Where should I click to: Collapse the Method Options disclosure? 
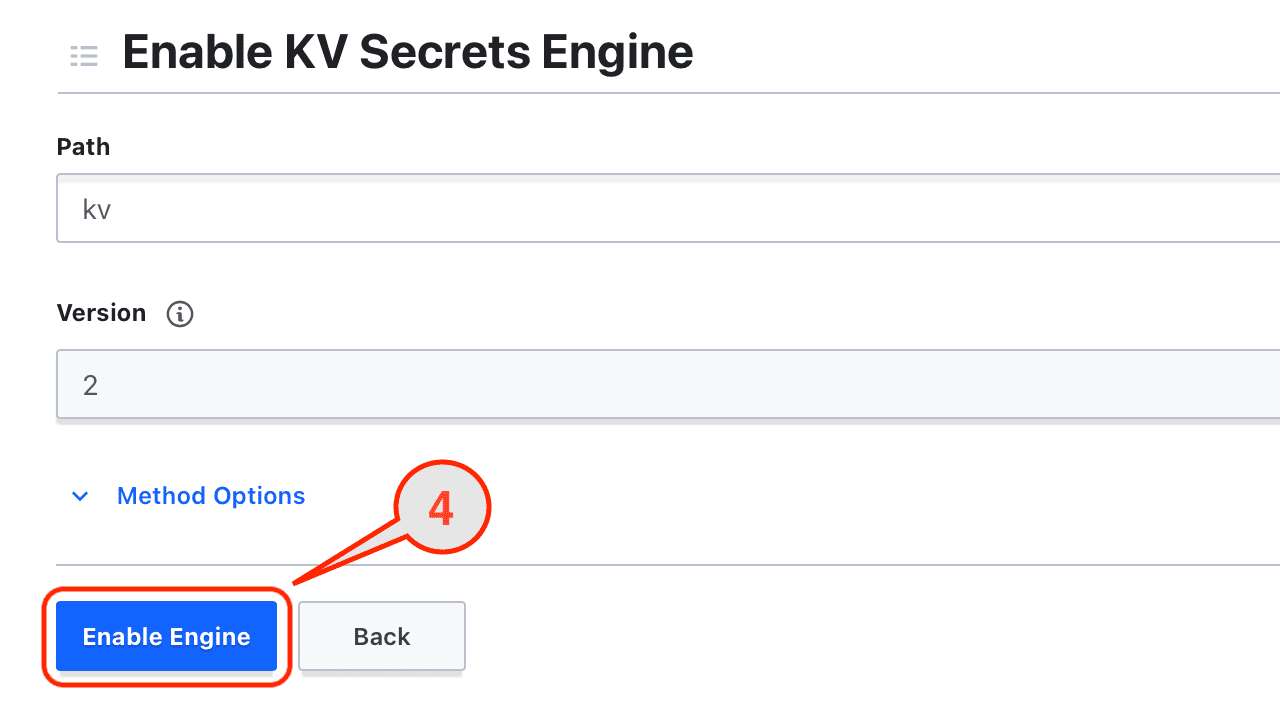point(210,496)
